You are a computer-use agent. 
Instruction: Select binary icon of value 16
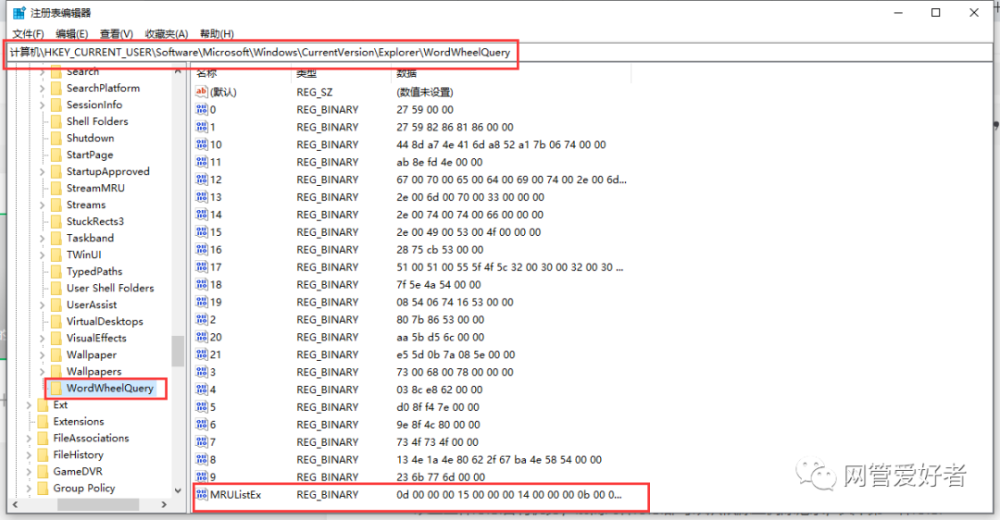(202, 249)
